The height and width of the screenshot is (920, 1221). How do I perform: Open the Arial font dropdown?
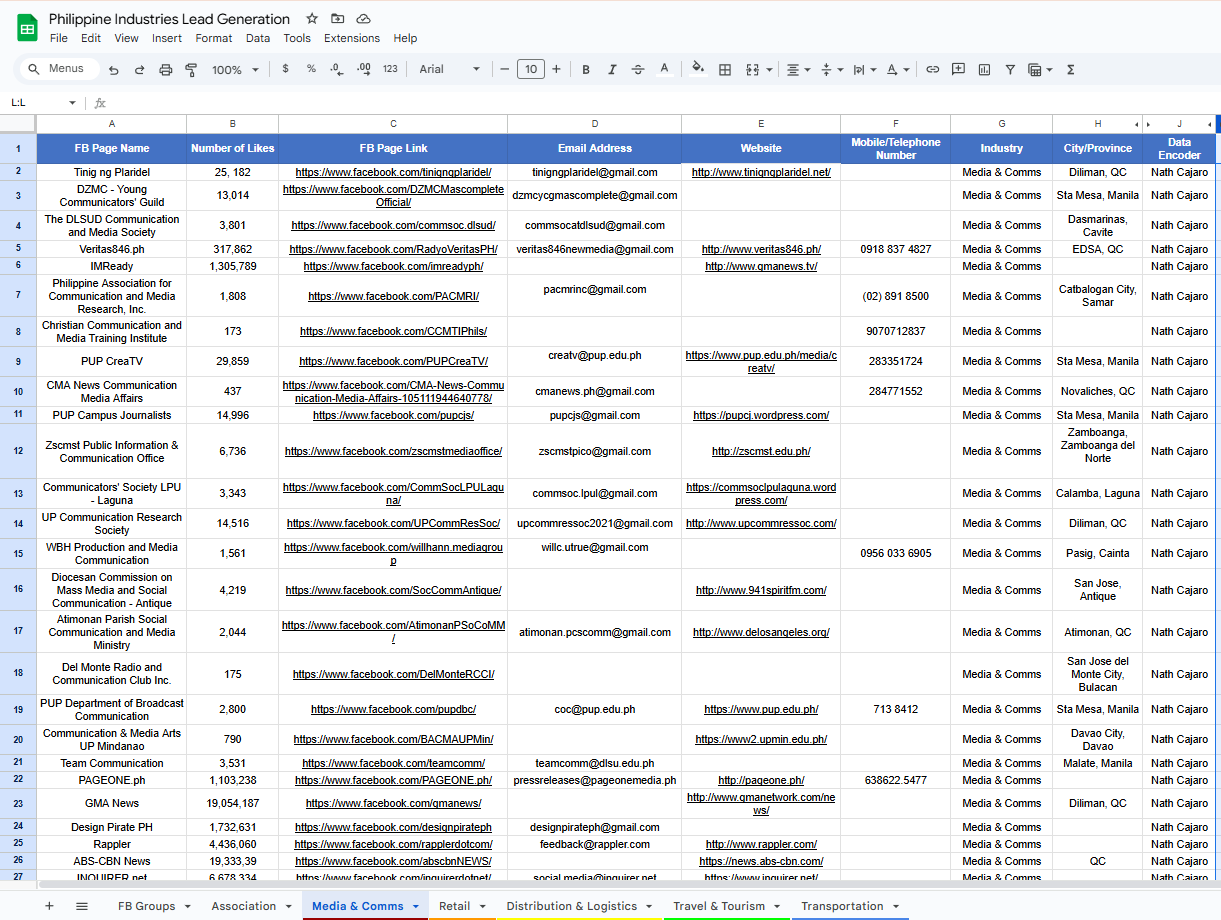(x=449, y=69)
